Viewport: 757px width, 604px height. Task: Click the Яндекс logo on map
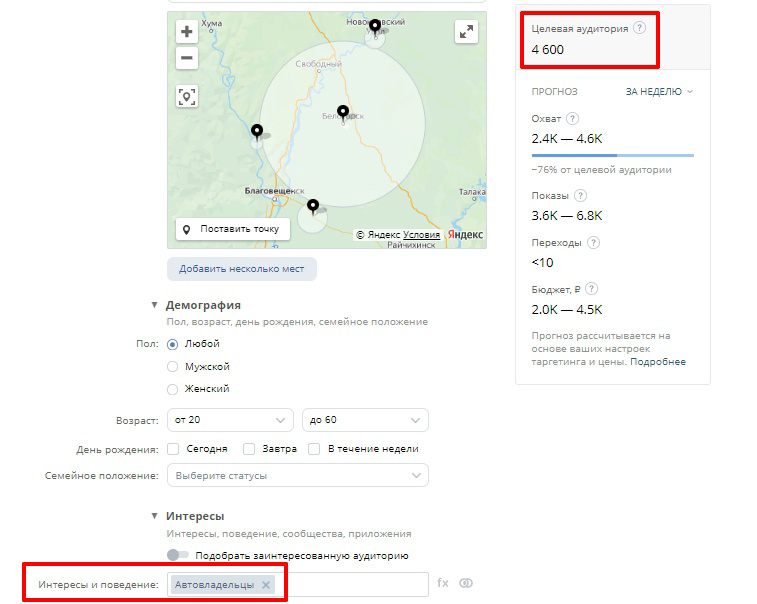click(465, 235)
